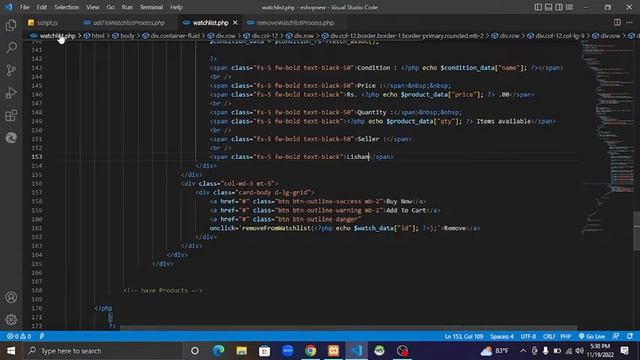Change file encoding UTF-8
640x360 pixels.
pos(528,336)
